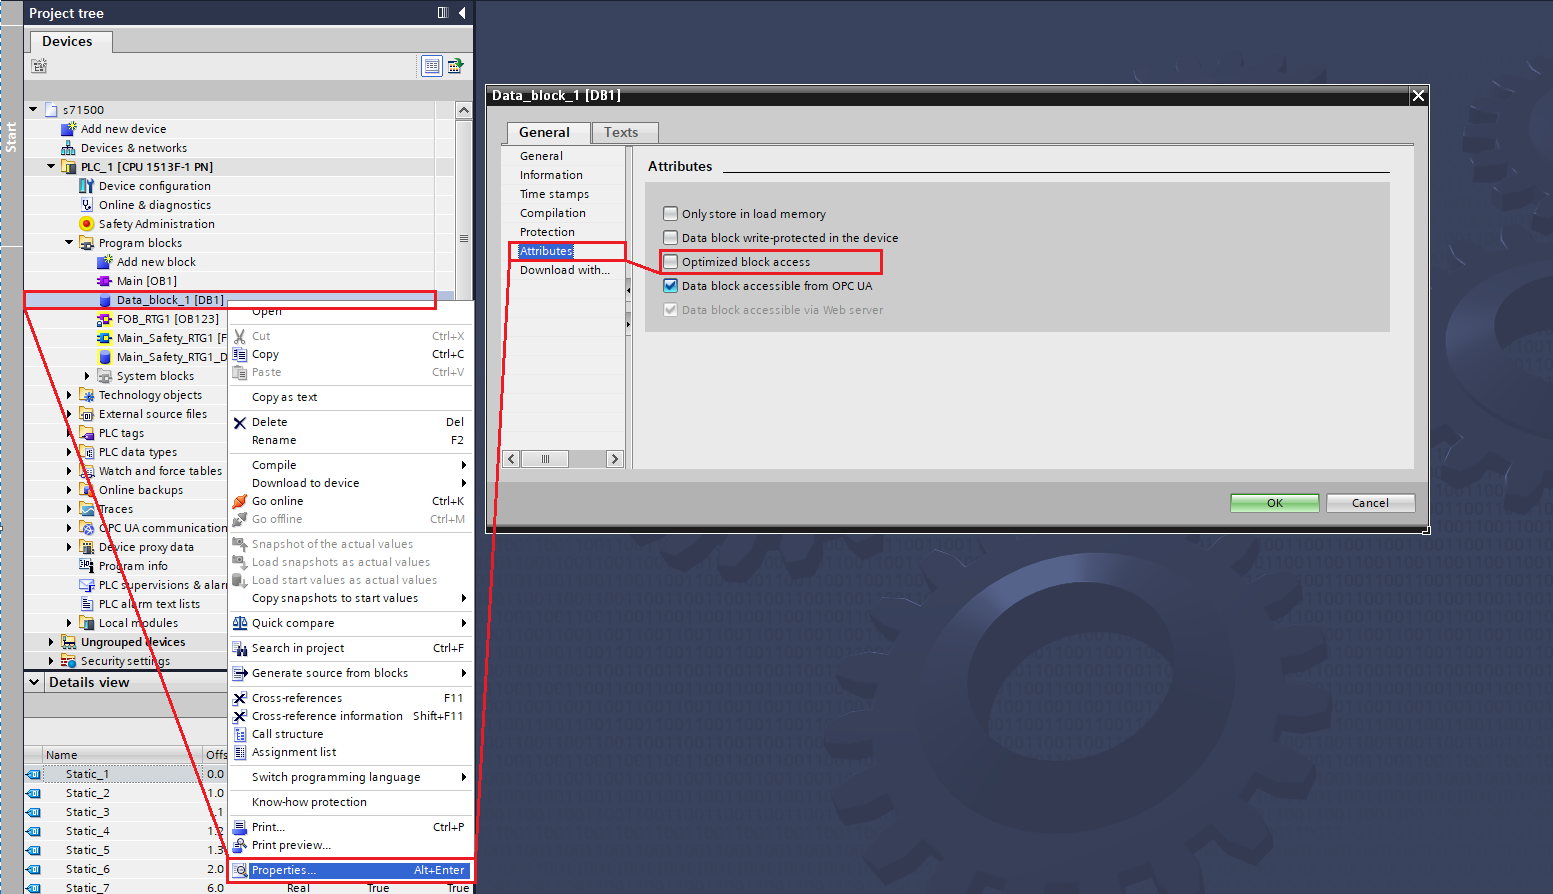Click Cancel in the Data_block_1 dialog
The height and width of the screenshot is (894, 1553).
(1370, 503)
